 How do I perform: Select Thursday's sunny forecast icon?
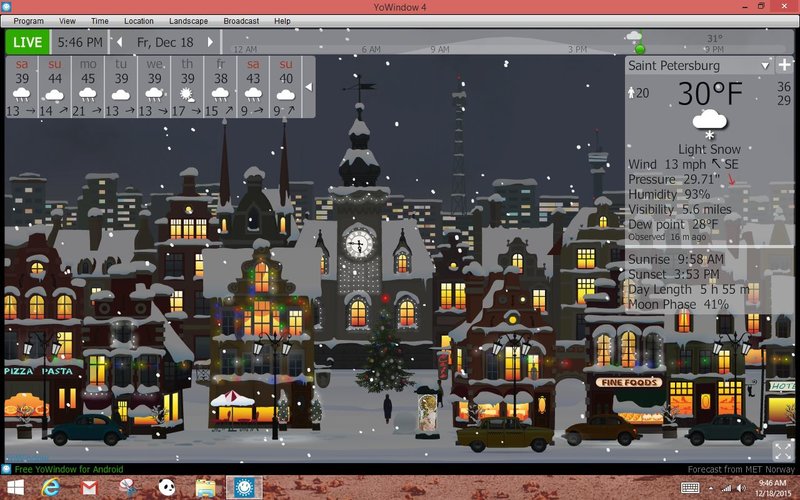click(x=187, y=94)
